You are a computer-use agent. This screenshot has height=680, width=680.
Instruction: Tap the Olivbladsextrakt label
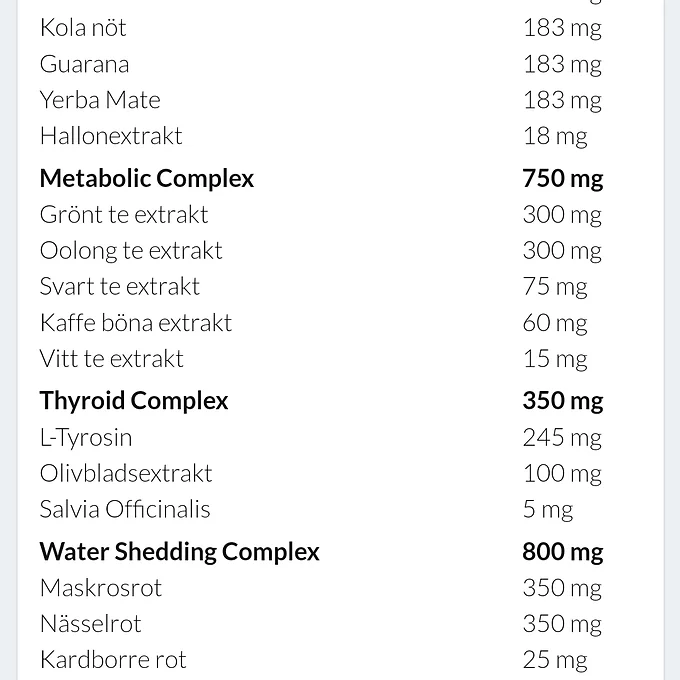click(x=126, y=473)
